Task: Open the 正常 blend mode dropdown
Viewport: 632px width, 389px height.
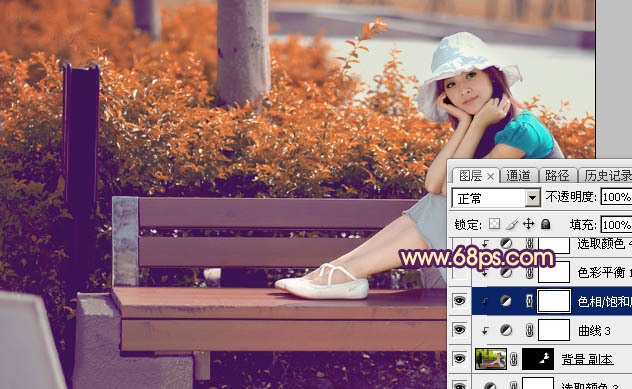Action: click(496, 198)
